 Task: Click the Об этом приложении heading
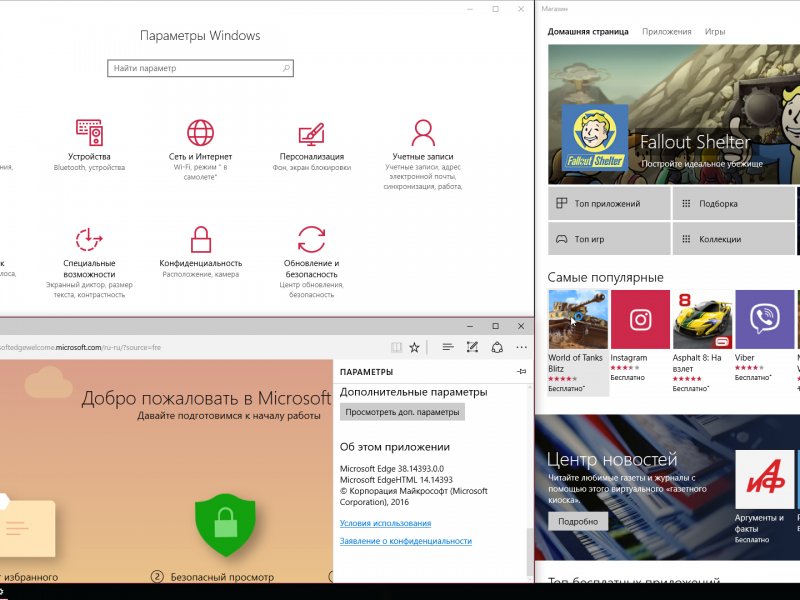click(x=395, y=447)
